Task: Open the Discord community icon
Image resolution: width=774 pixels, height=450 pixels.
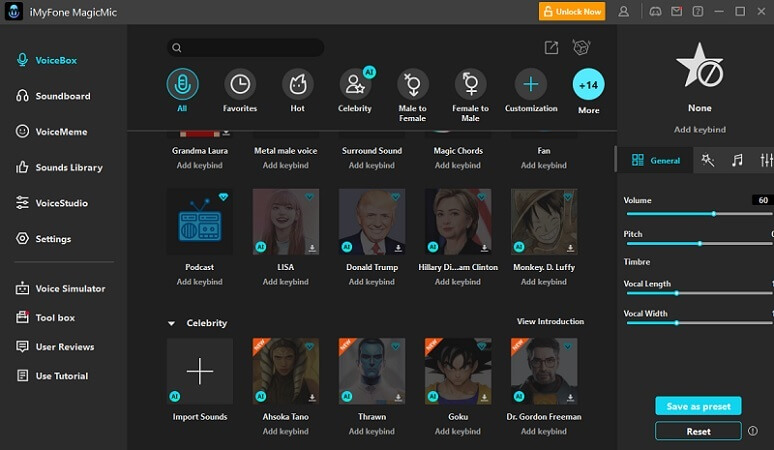Action: pos(655,11)
